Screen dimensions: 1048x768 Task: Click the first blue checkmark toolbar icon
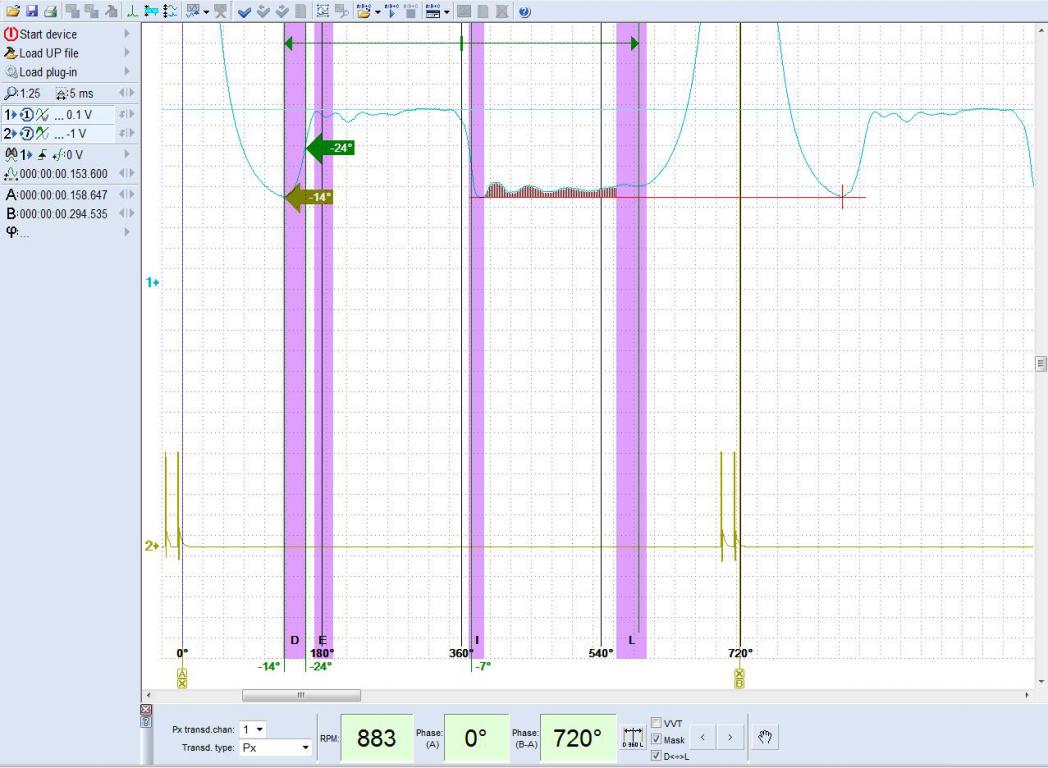point(244,11)
